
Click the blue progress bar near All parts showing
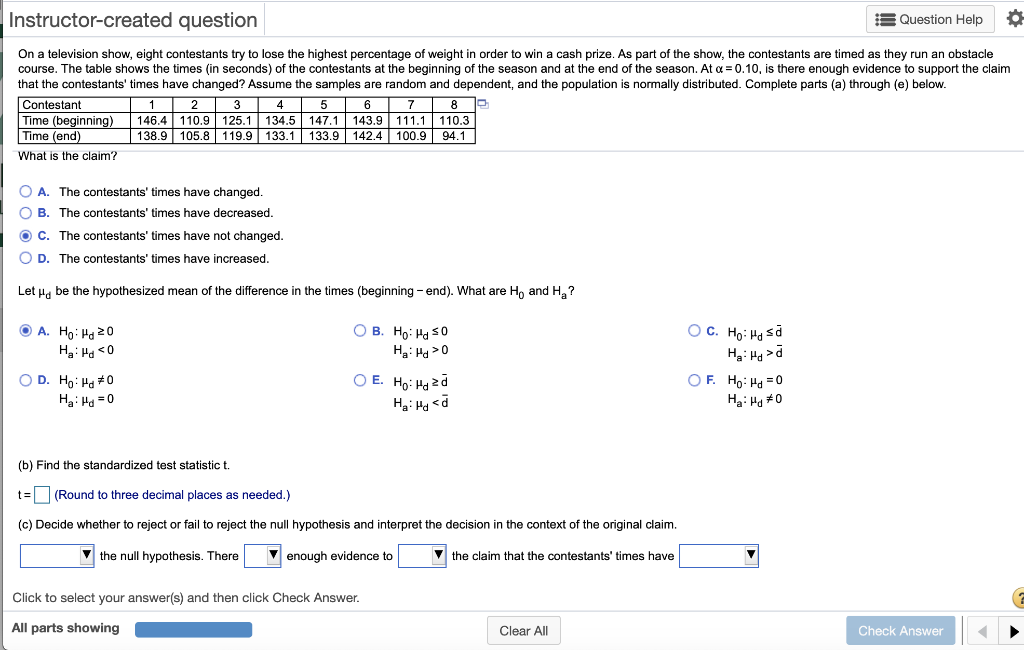[193, 629]
